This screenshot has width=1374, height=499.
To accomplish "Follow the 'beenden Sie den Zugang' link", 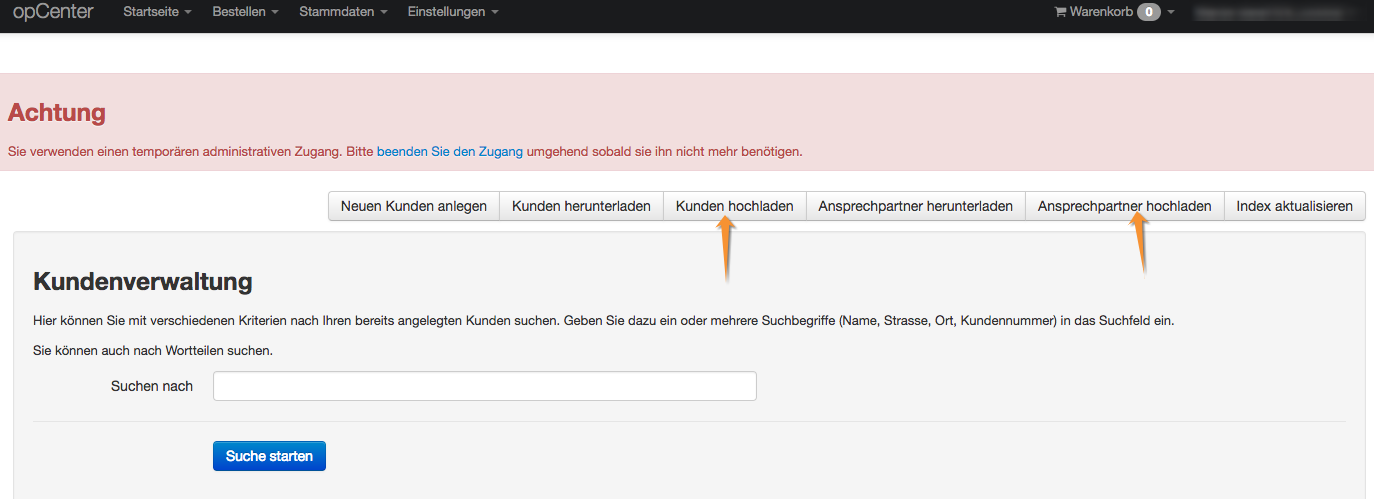I will click(x=450, y=152).
